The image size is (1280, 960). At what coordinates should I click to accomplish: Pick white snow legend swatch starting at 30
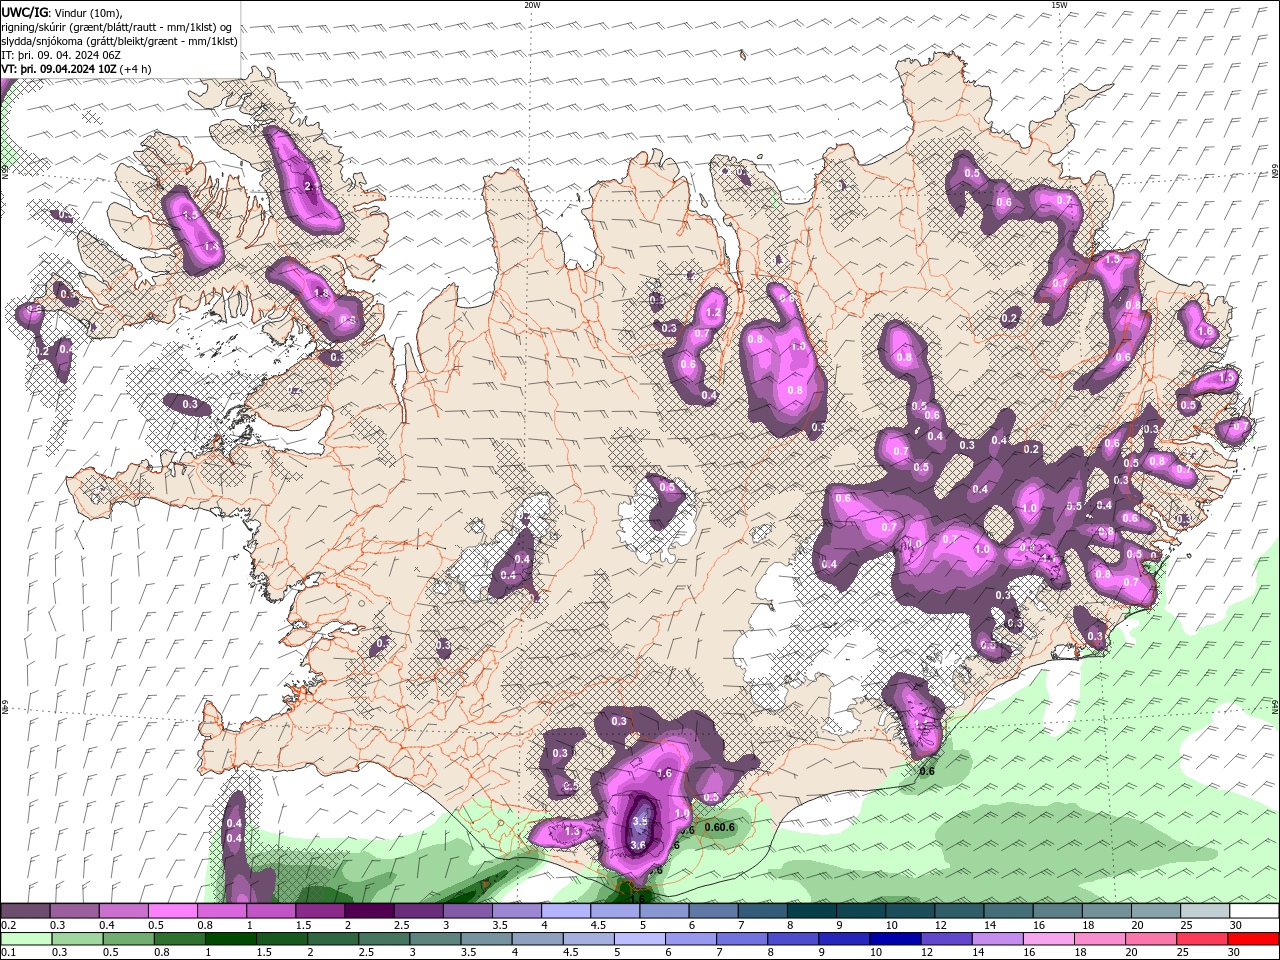pos(1254,911)
